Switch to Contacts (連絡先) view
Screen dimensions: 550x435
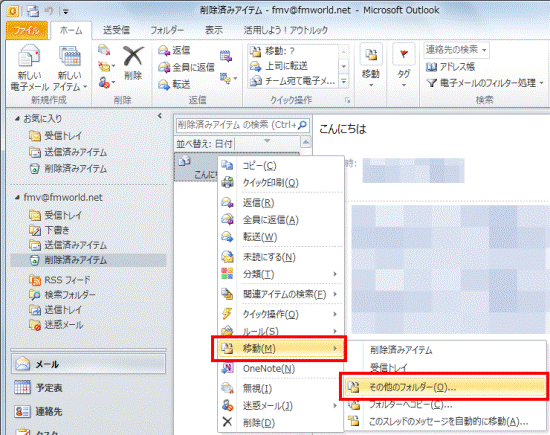click(x=88, y=411)
